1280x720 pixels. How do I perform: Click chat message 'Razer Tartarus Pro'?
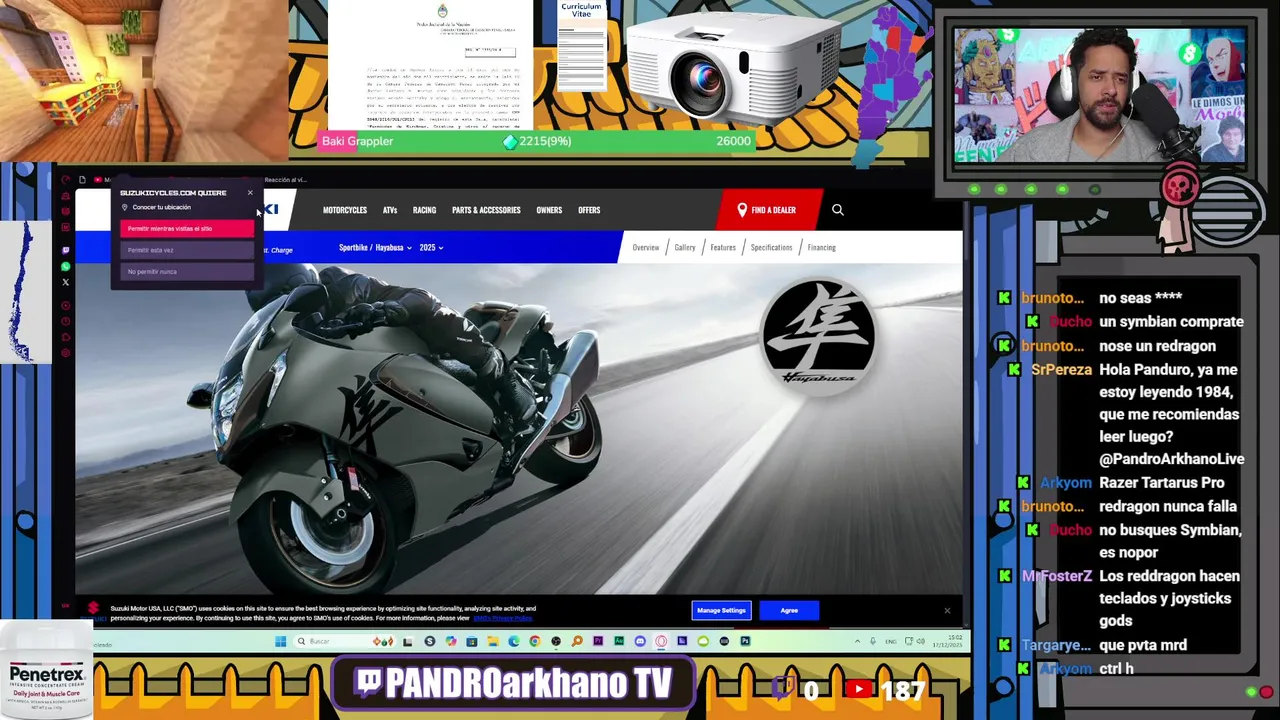coord(1161,482)
